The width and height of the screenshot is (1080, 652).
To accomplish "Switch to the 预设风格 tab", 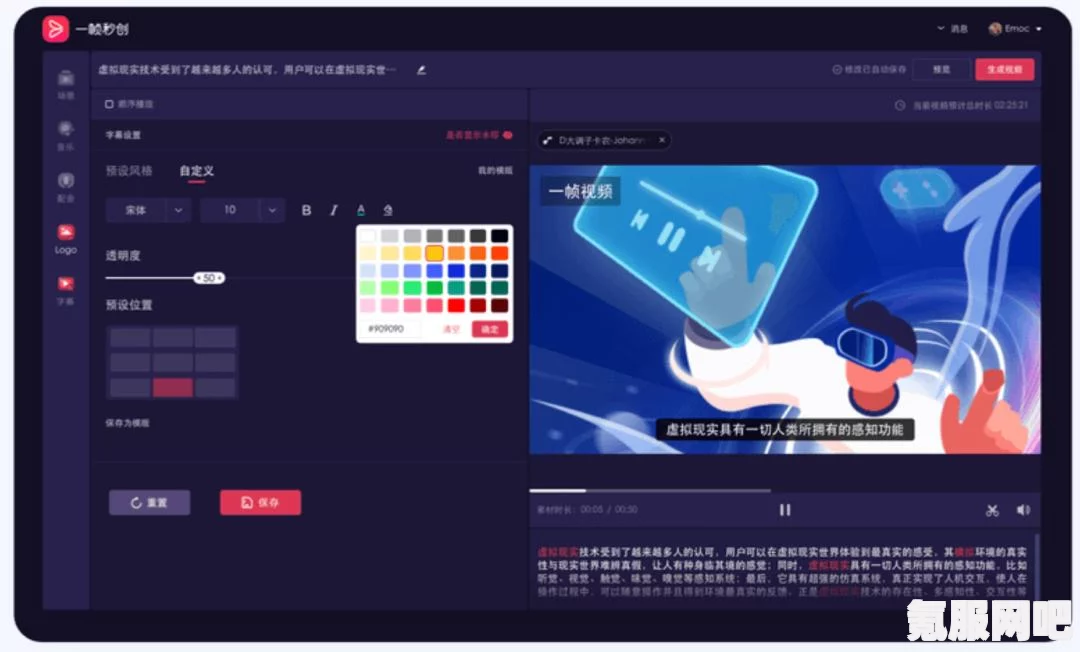I will (x=129, y=171).
